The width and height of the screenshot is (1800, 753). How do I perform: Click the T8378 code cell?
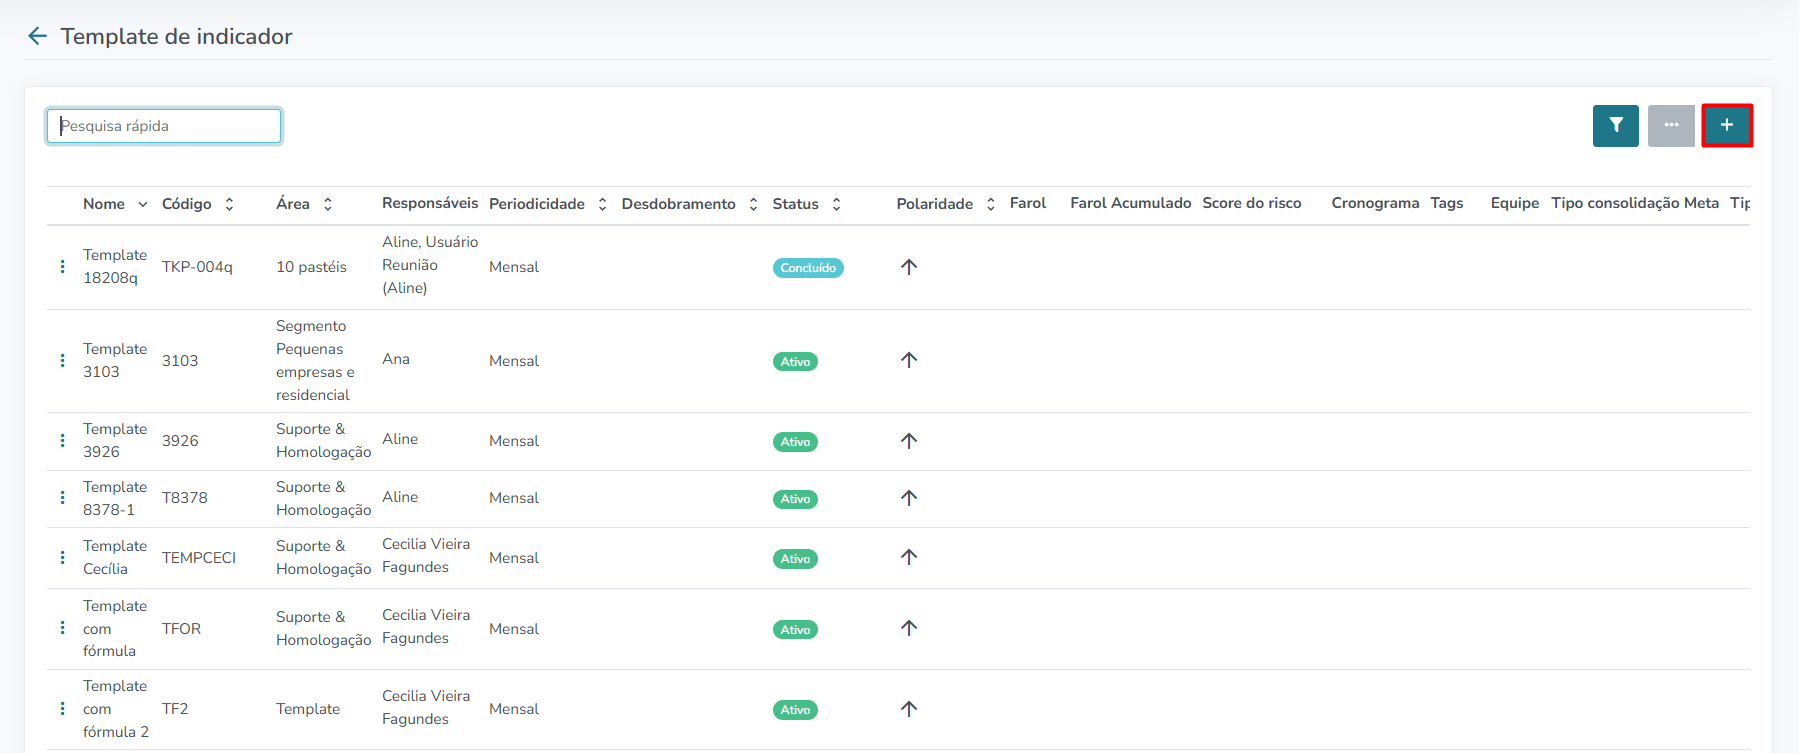[x=185, y=498]
